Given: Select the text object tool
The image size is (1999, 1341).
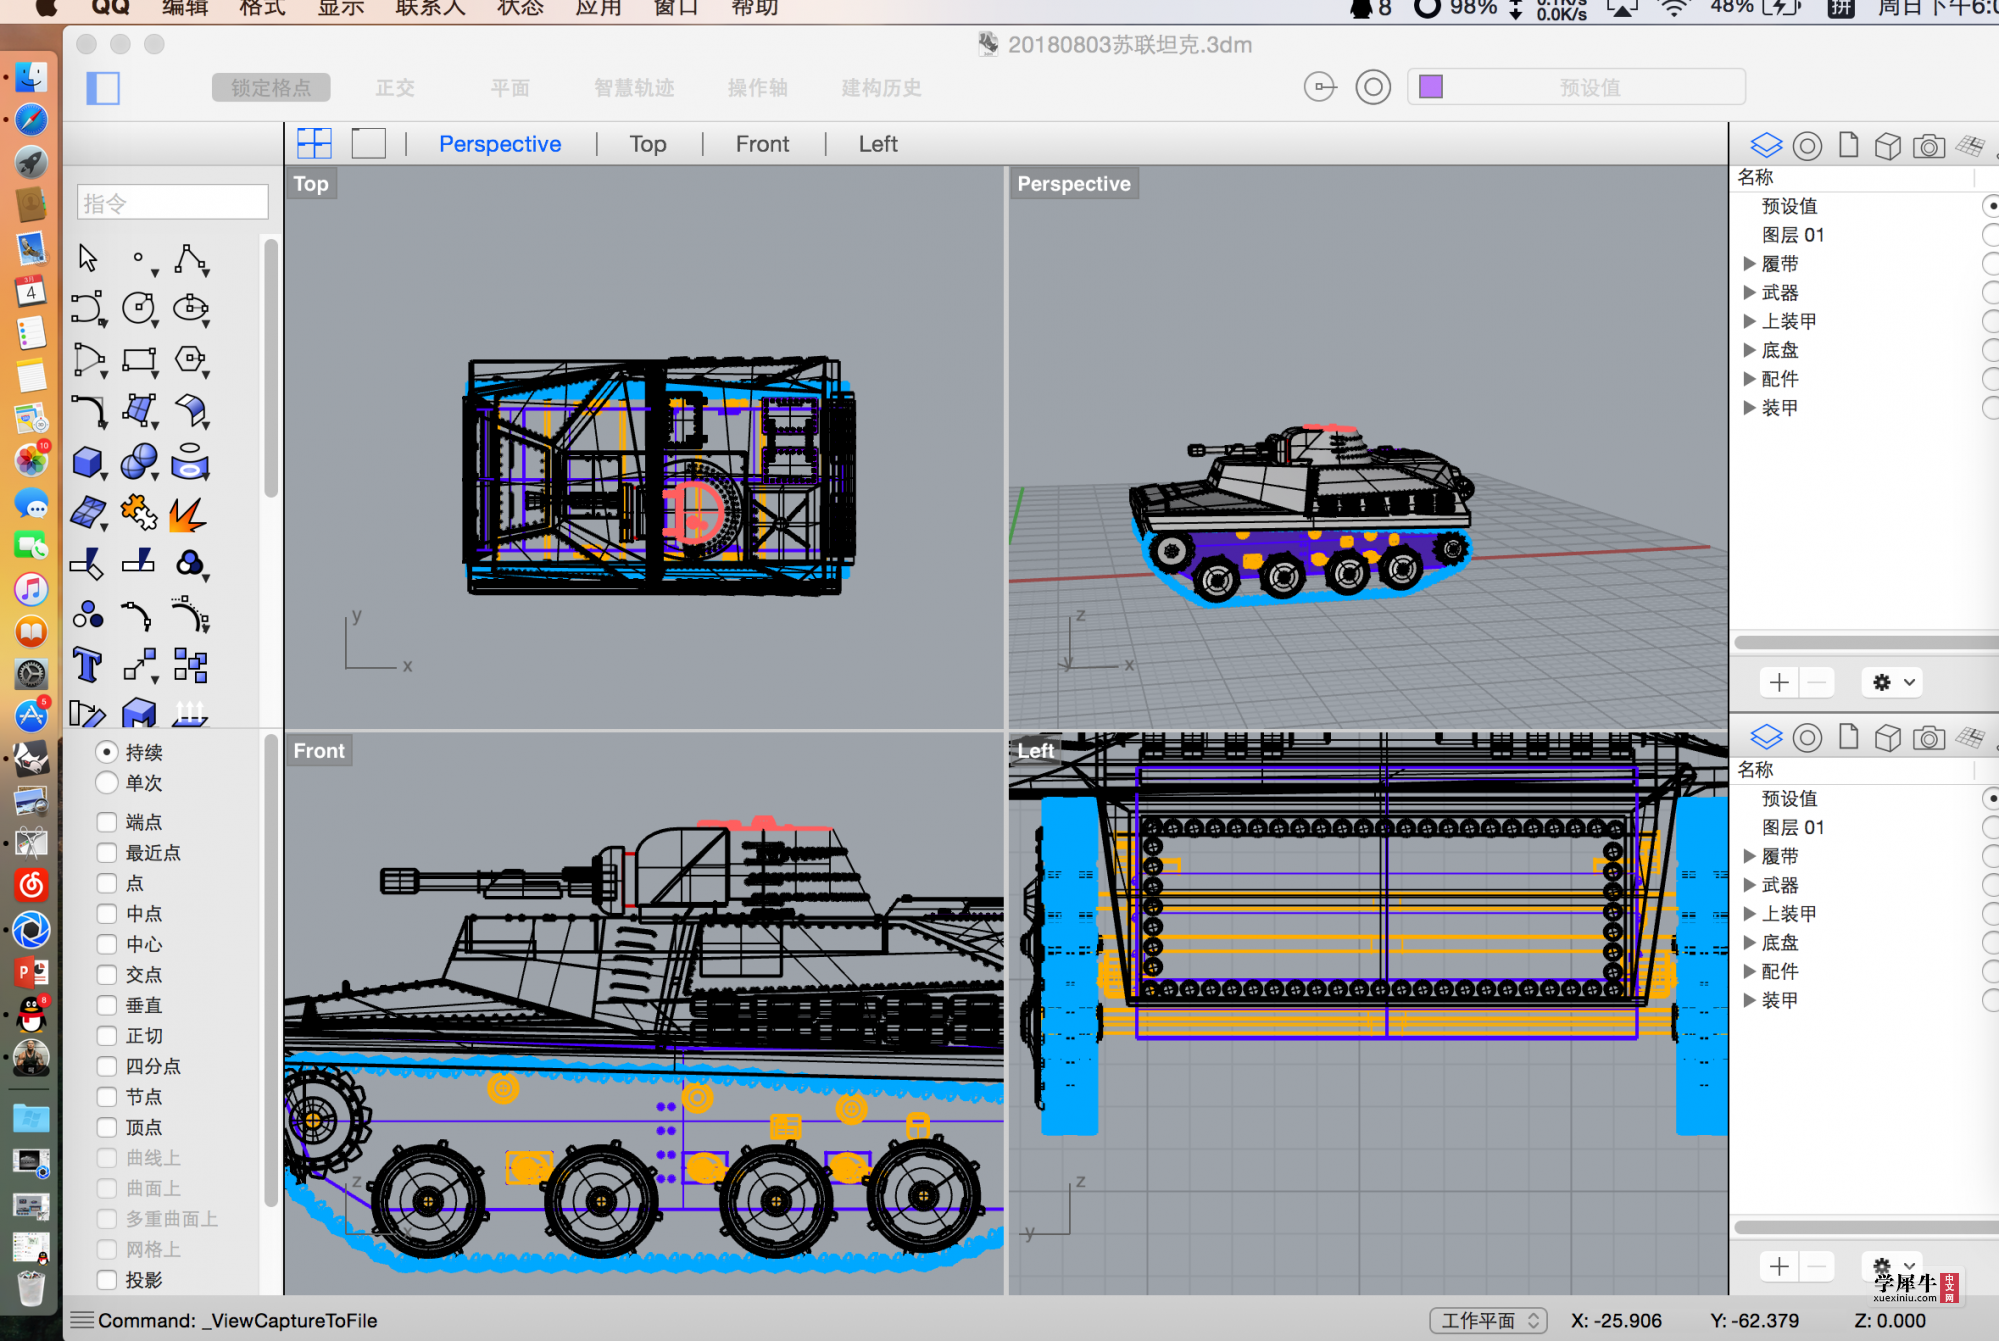Looking at the screenshot, I should (88, 665).
